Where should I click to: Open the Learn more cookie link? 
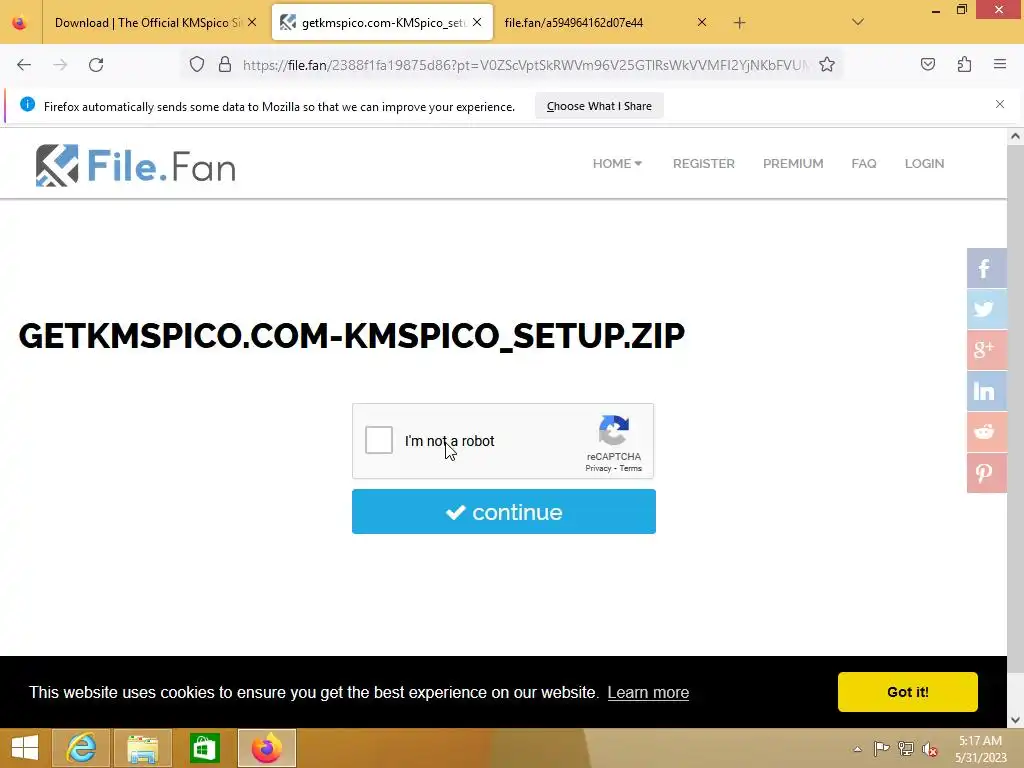click(x=648, y=692)
